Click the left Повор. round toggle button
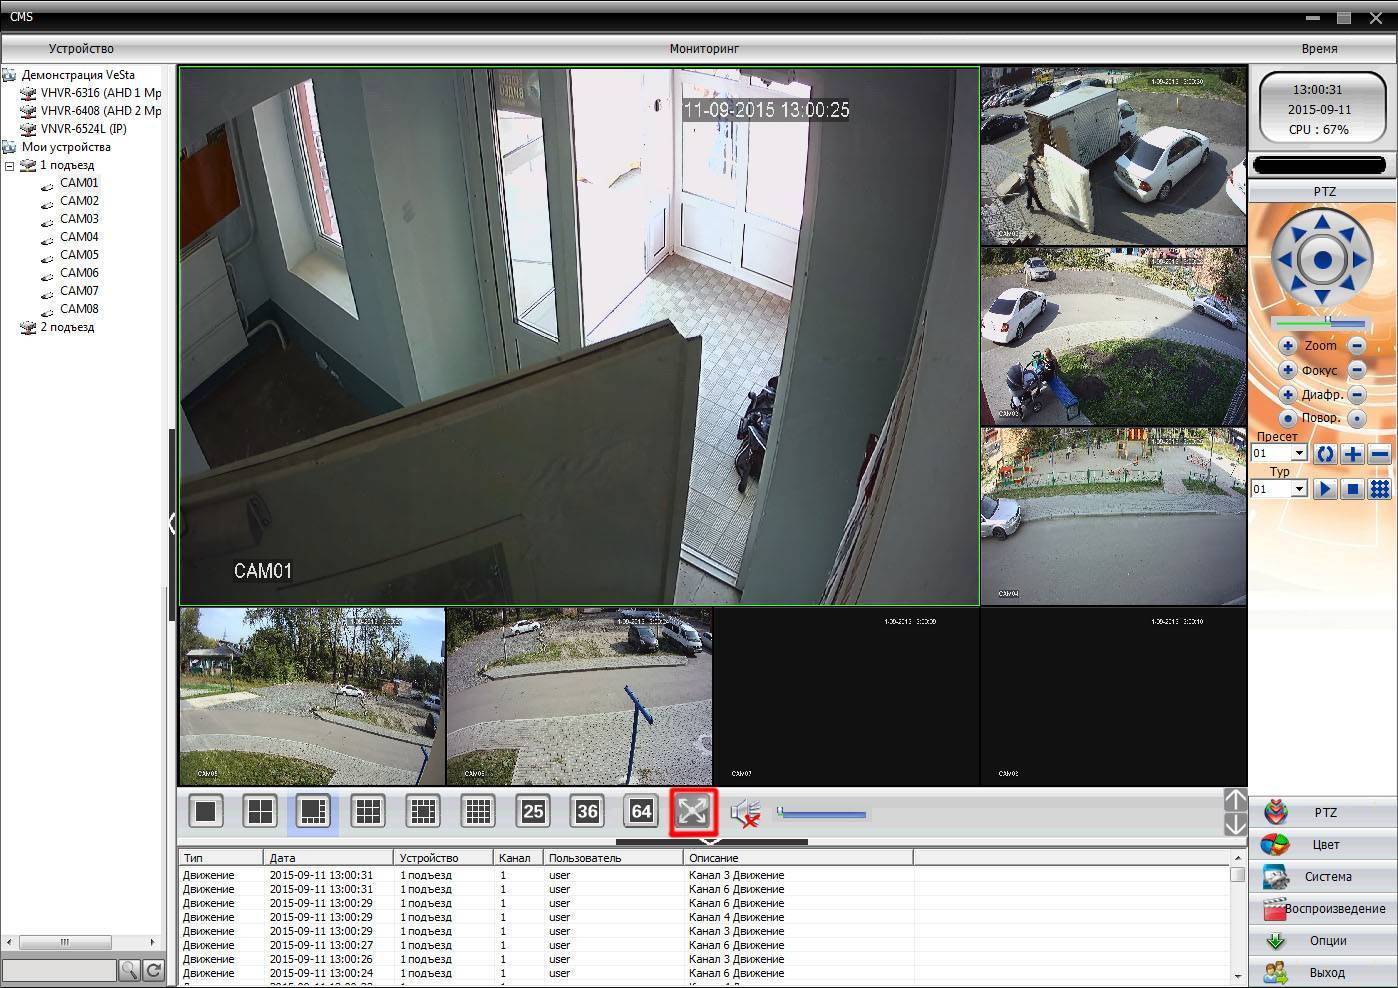 tap(1288, 418)
